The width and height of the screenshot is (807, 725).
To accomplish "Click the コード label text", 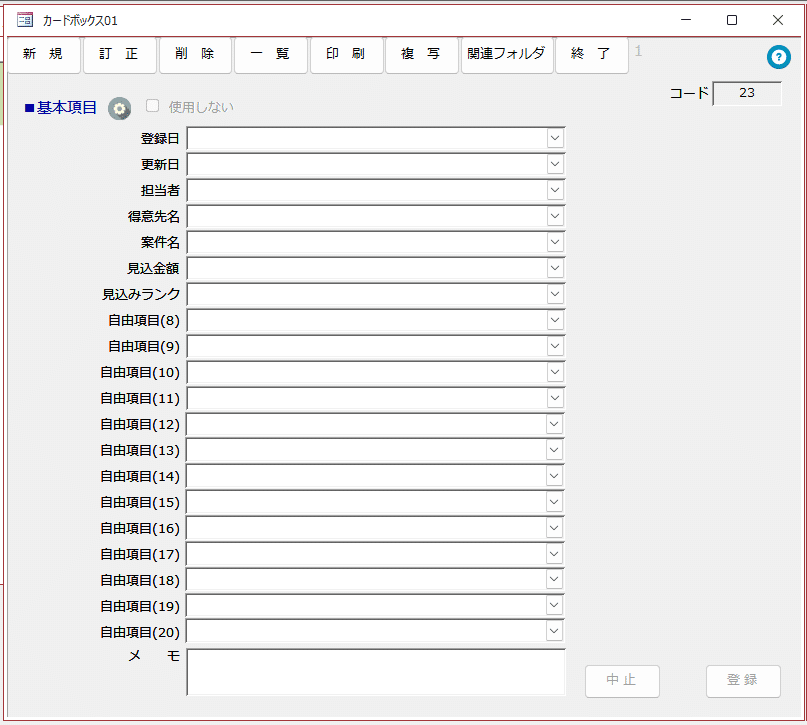I will [x=689, y=93].
